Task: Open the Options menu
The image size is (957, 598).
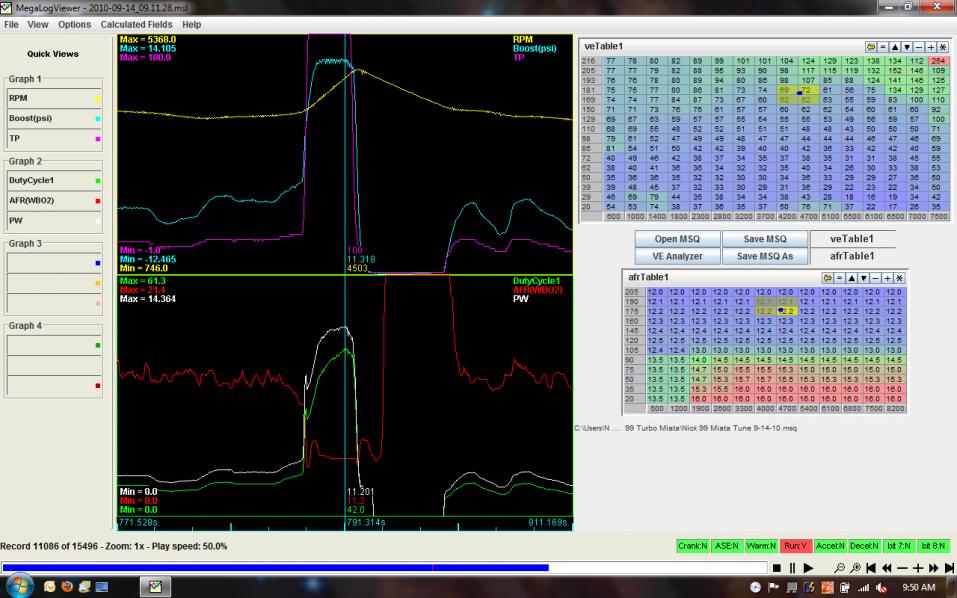Action: (74, 24)
